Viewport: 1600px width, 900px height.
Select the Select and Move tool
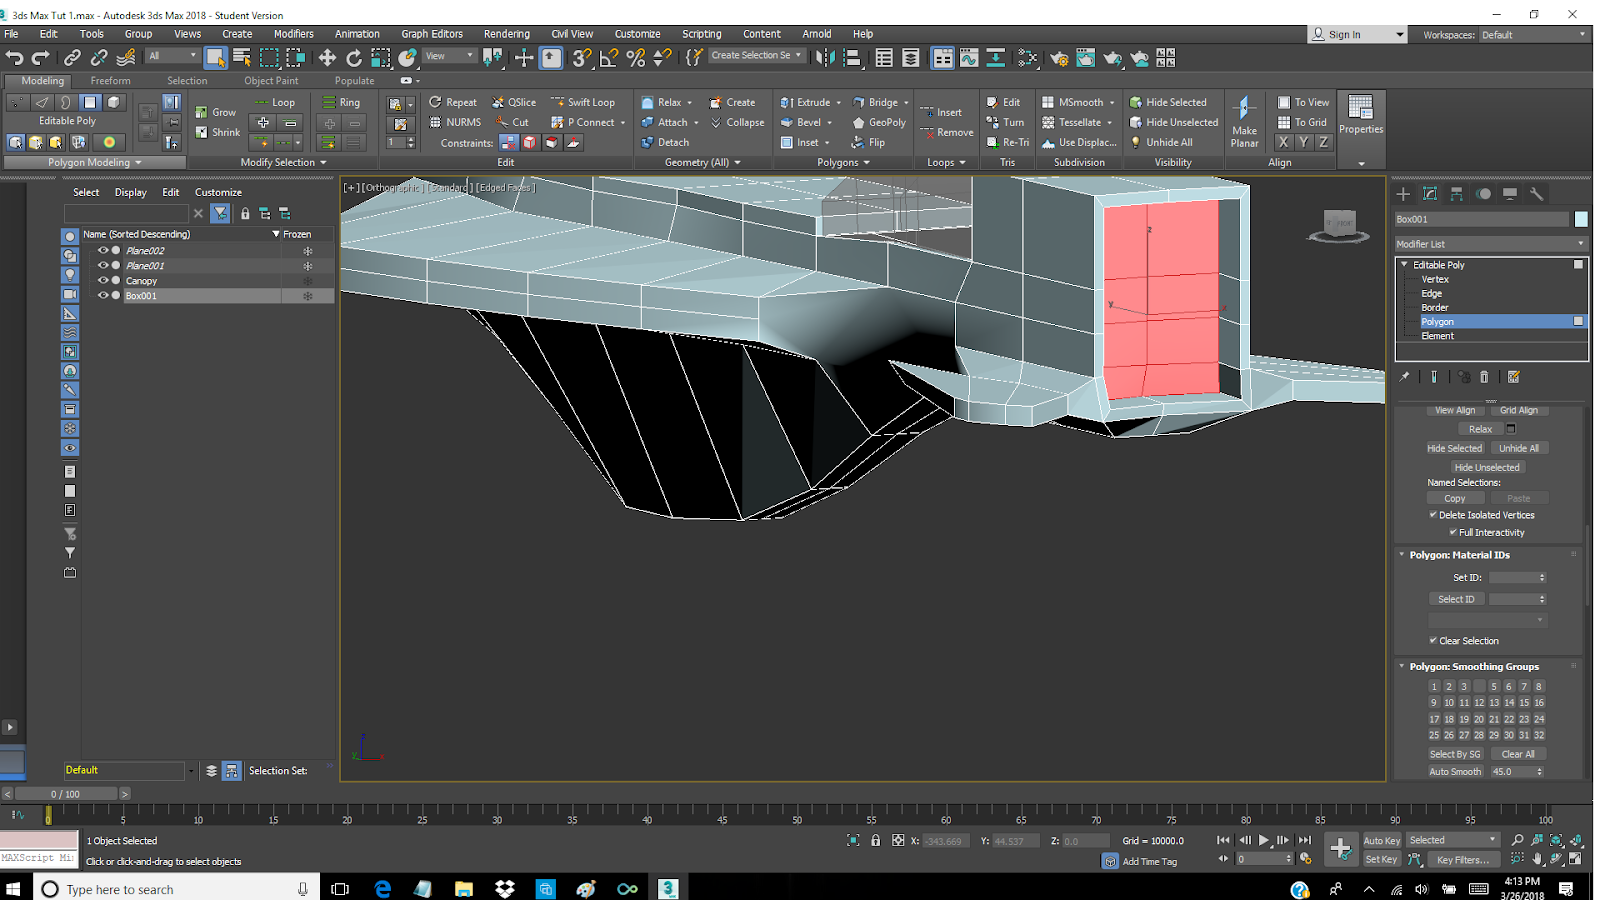327,57
